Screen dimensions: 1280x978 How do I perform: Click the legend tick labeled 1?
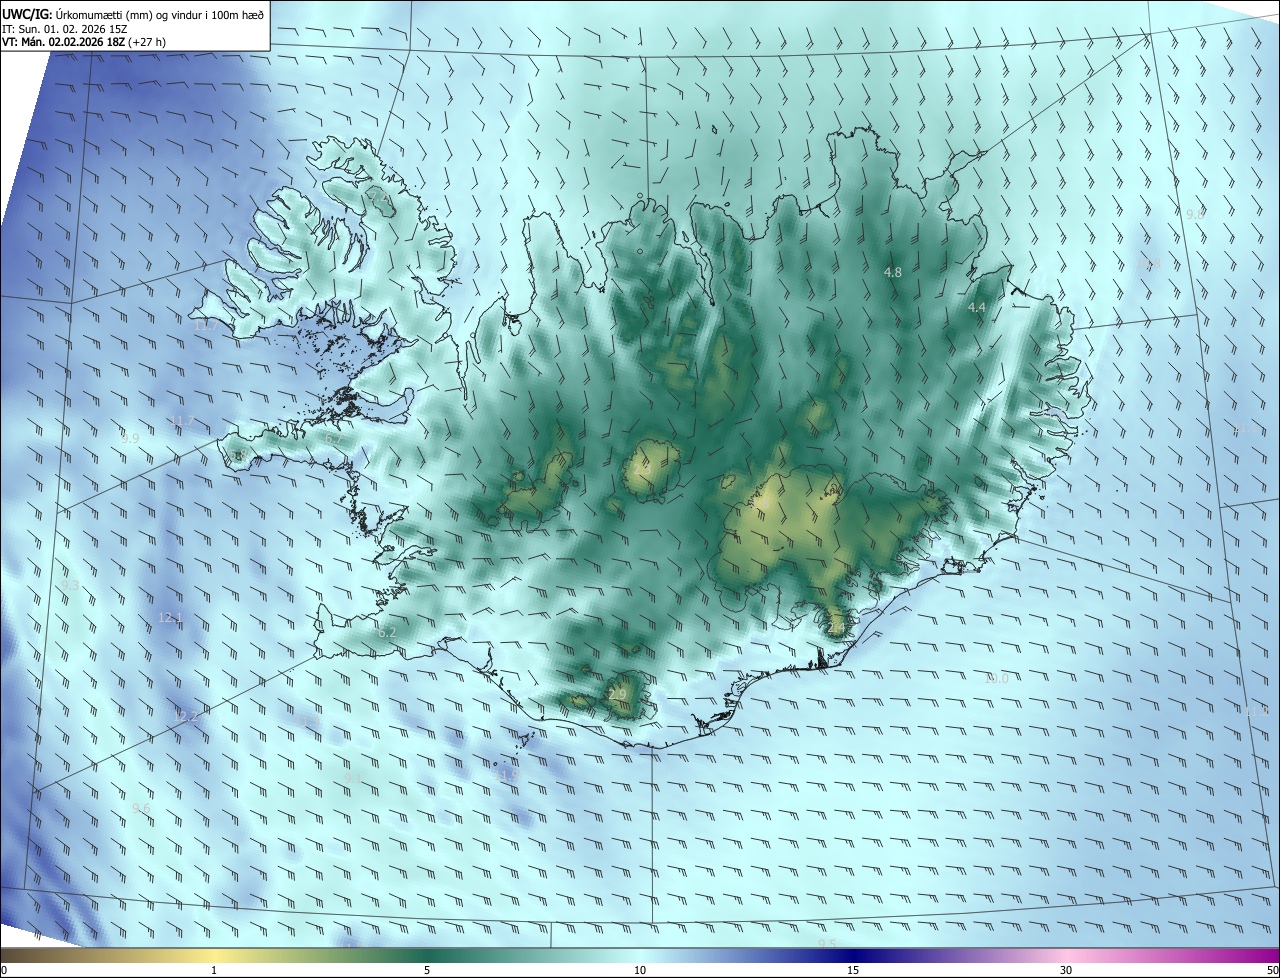(x=214, y=970)
